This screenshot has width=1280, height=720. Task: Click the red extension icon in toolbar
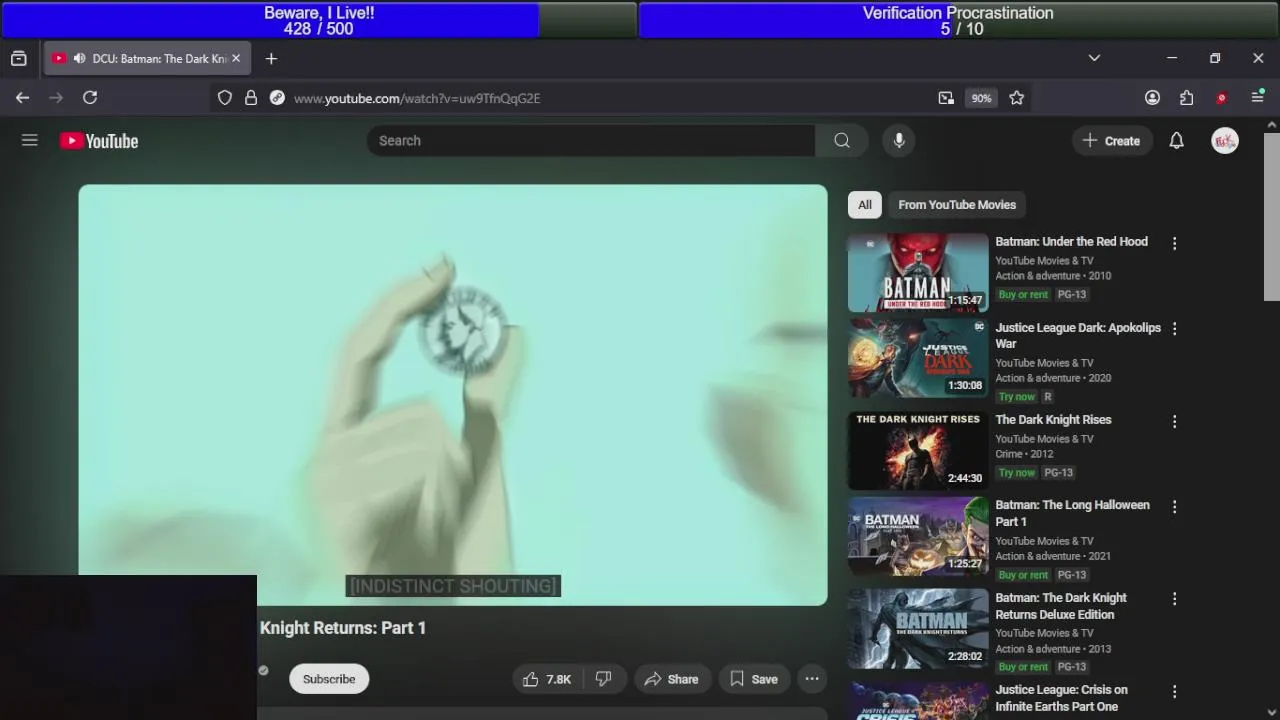pos(1221,98)
